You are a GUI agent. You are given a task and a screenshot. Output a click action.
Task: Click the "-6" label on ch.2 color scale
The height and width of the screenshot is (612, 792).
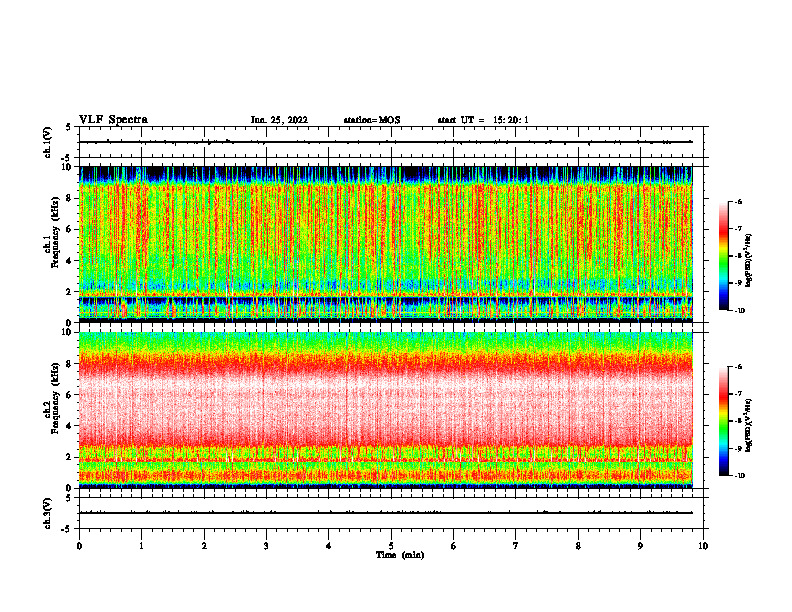[739, 367]
